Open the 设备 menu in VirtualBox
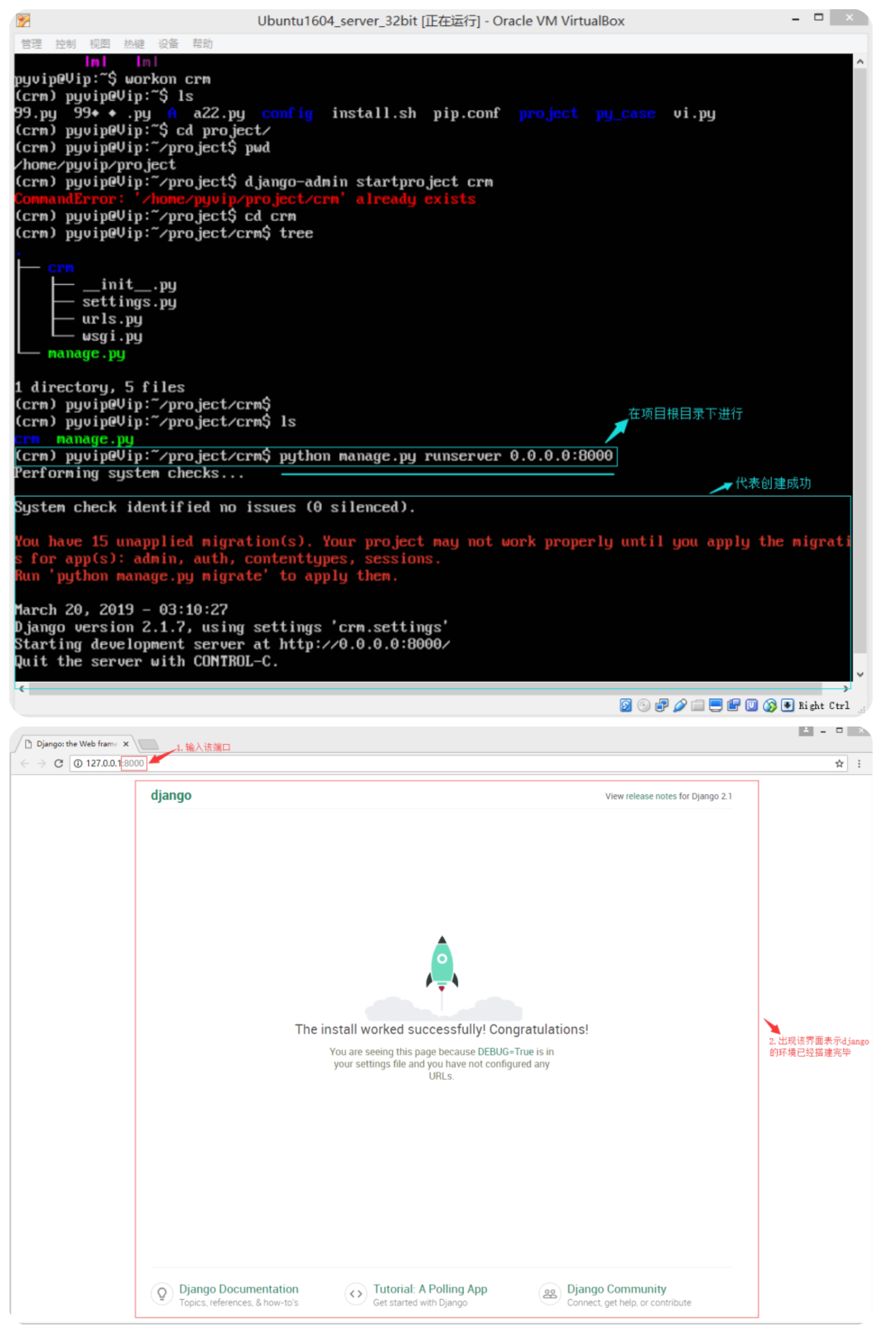The height and width of the screenshot is (1334, 882). coord(168,44)
